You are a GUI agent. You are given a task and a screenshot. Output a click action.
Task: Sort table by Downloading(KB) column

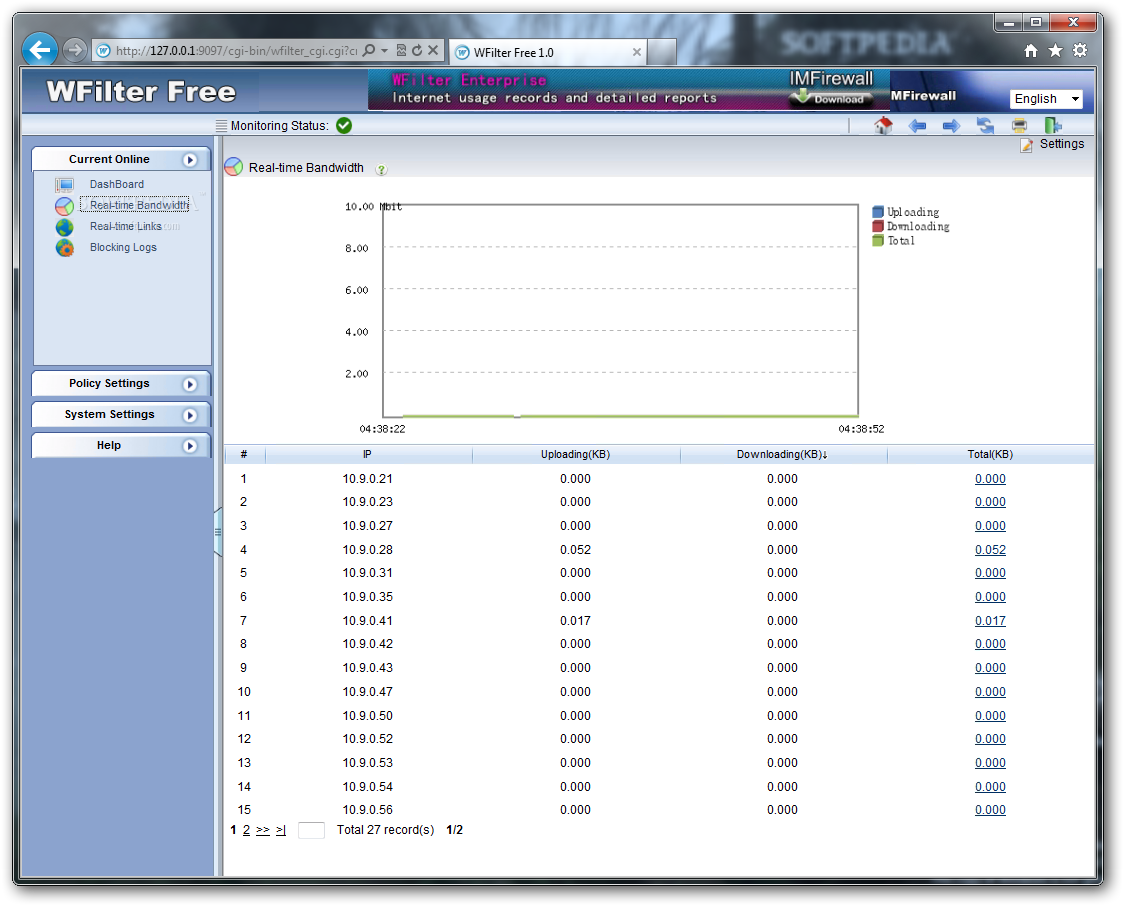(x=782, y=454)
